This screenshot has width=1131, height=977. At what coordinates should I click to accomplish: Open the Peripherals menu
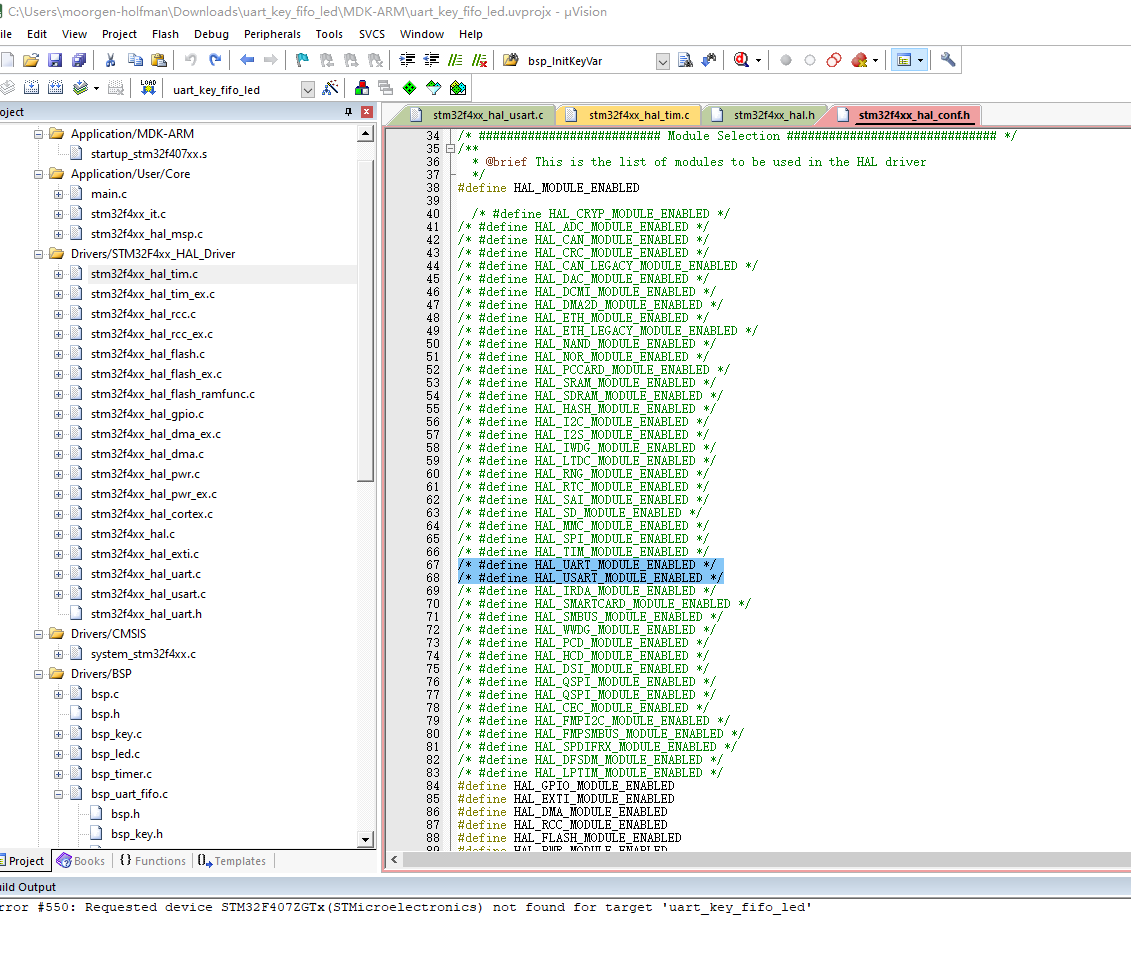click(272, 34)
